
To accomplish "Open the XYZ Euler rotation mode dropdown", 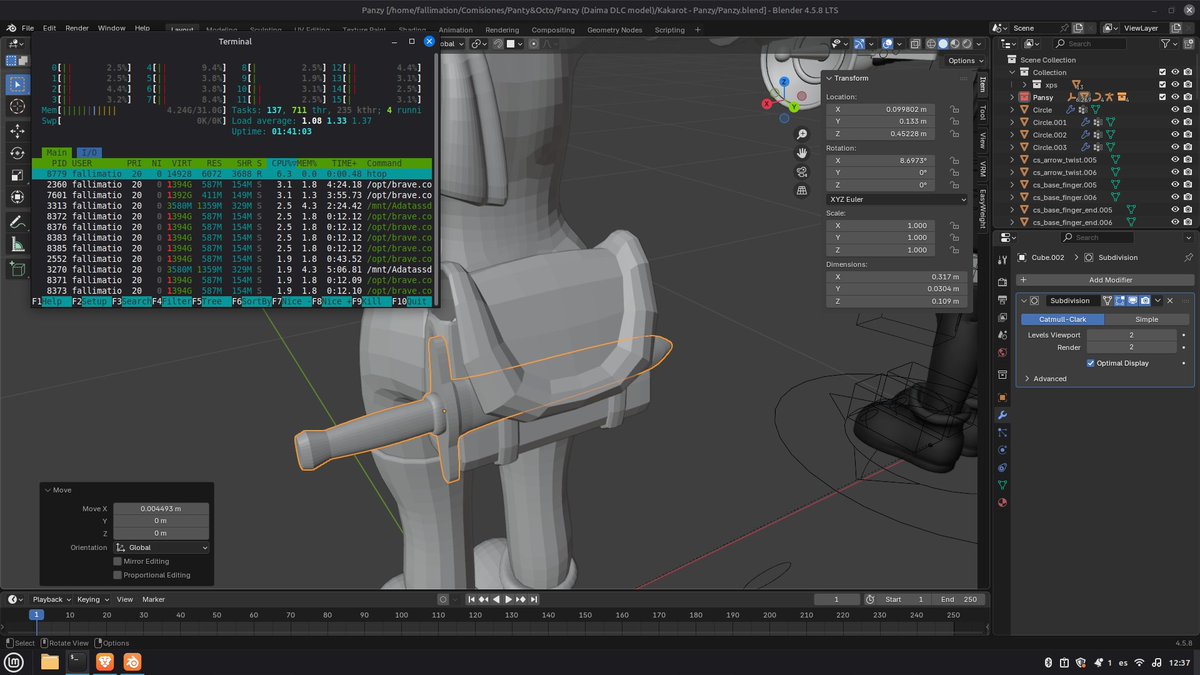I will 897,199.
